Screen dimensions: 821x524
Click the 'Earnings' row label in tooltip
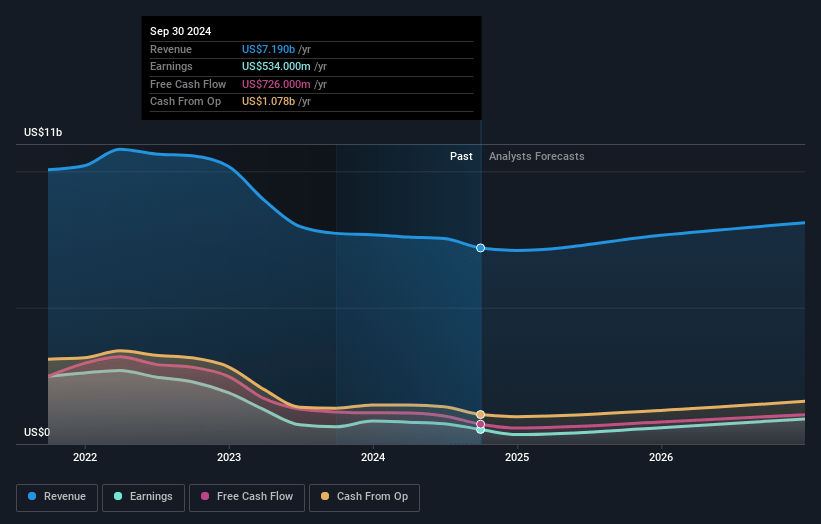tap(171, 66)
